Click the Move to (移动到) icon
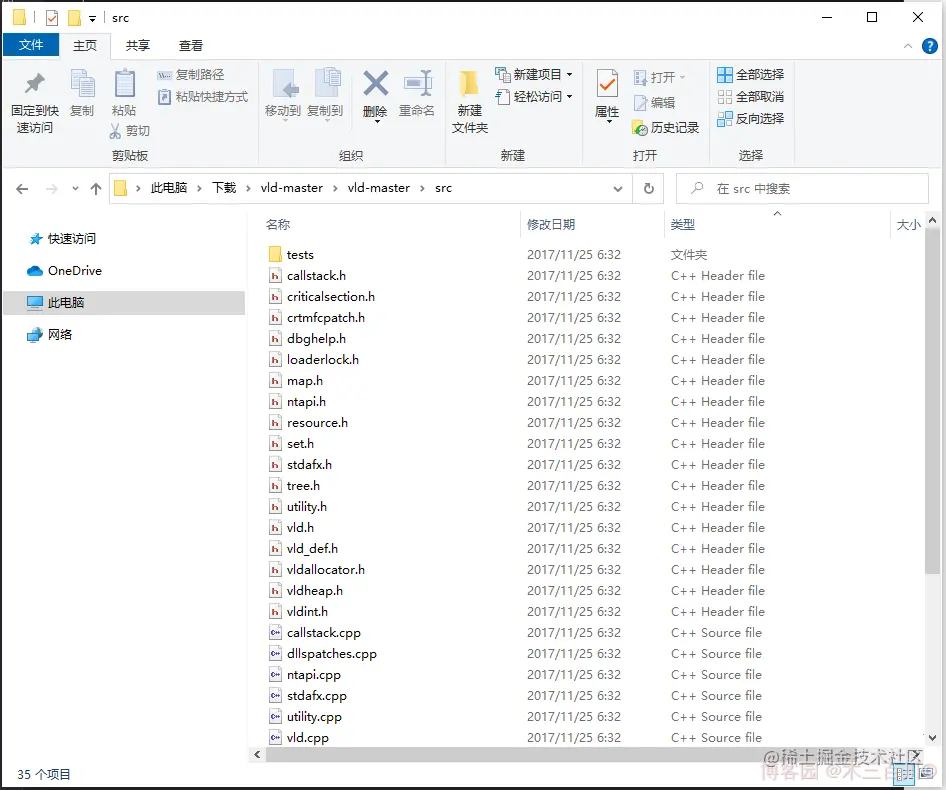 (284, 84)
